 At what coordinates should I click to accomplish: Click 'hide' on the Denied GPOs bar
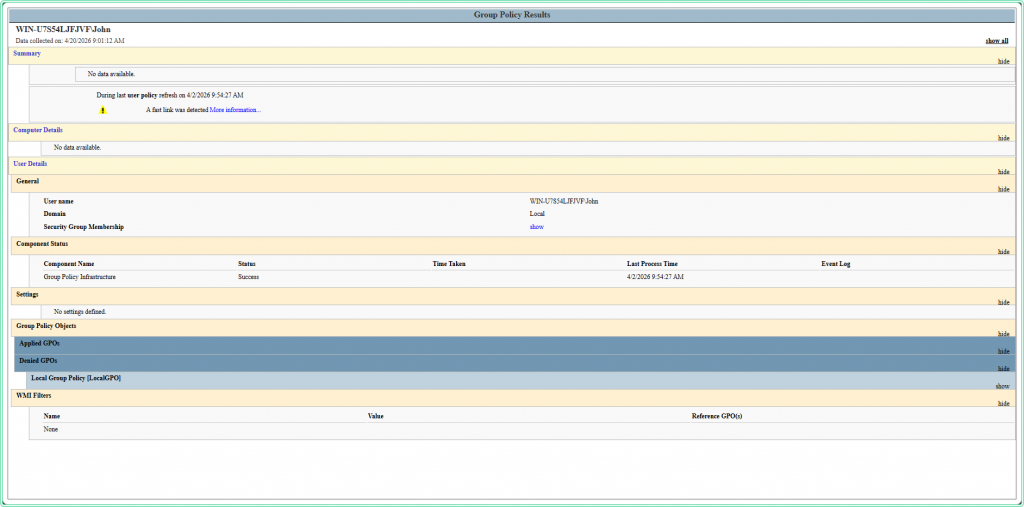[x=1003, y=368]
